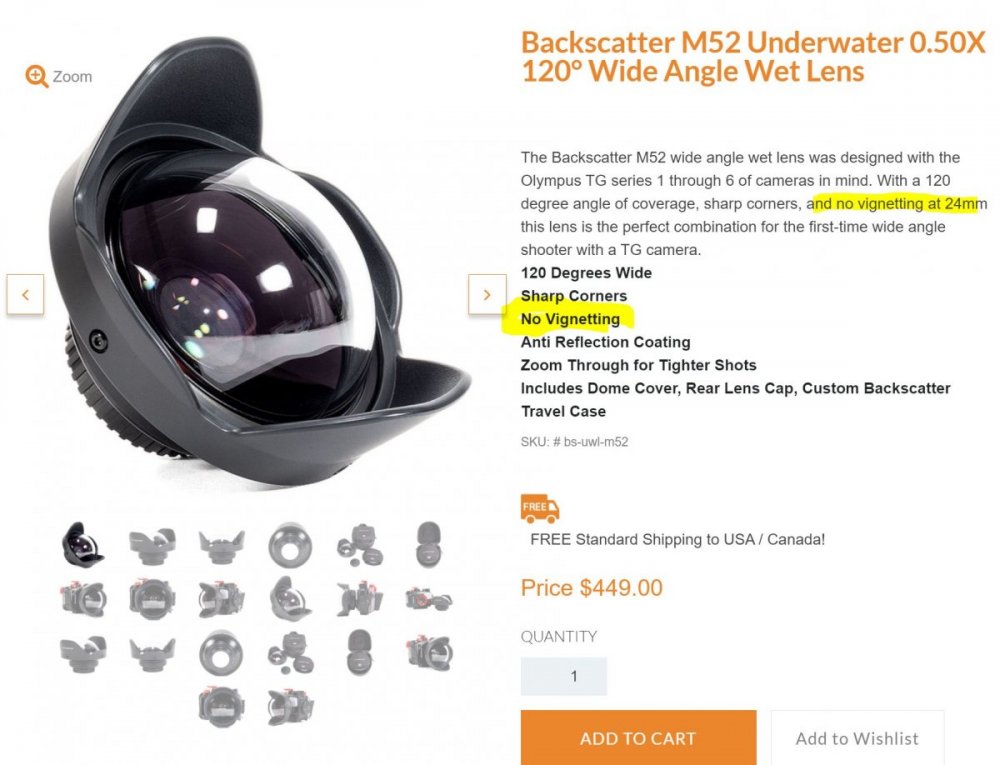Select the third-row front ring thumbnail

221,653
